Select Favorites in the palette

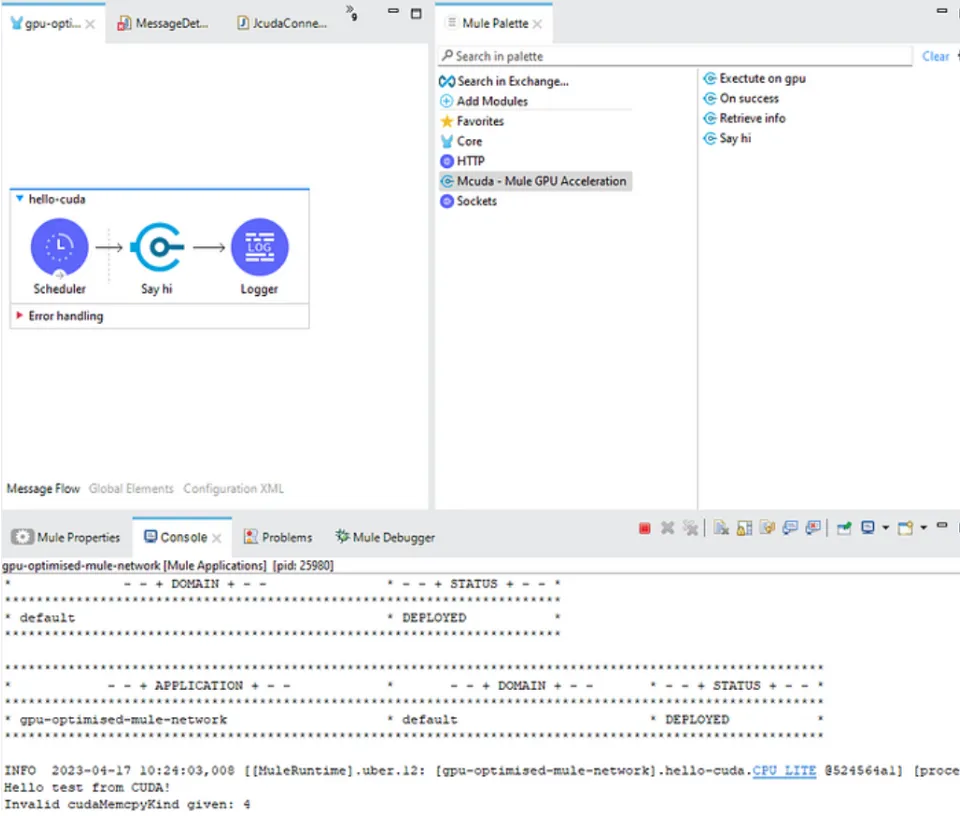click(472, 121)
